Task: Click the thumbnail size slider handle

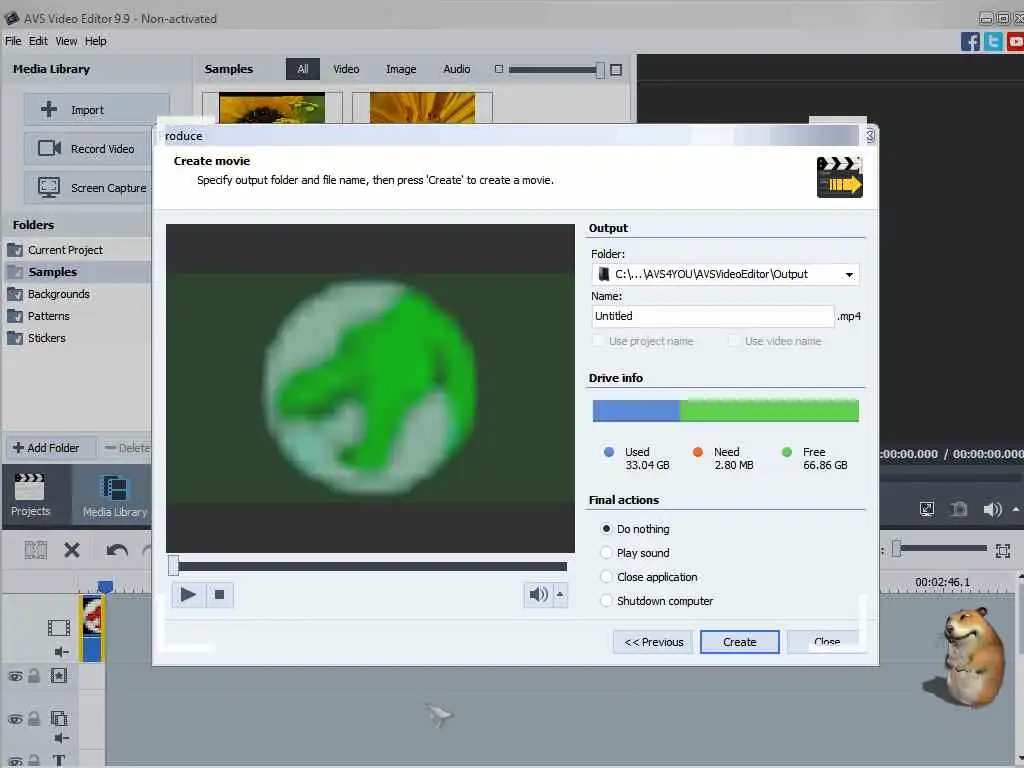Action: click(600, 69)
